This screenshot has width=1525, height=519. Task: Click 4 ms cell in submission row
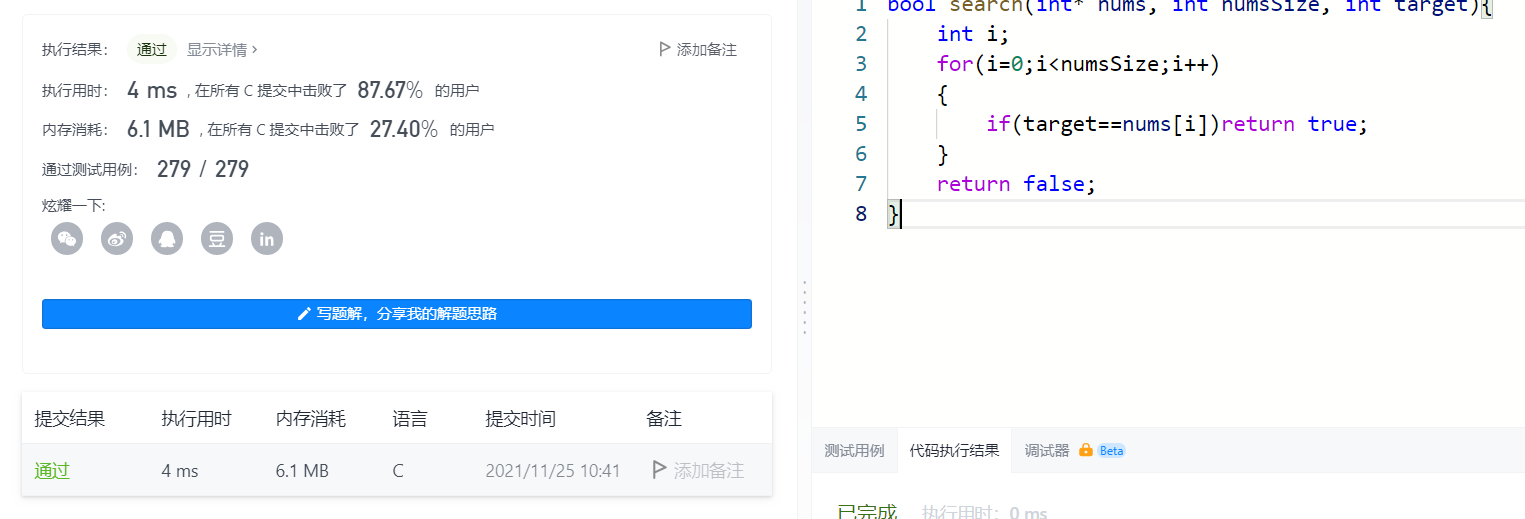point(180,471)
